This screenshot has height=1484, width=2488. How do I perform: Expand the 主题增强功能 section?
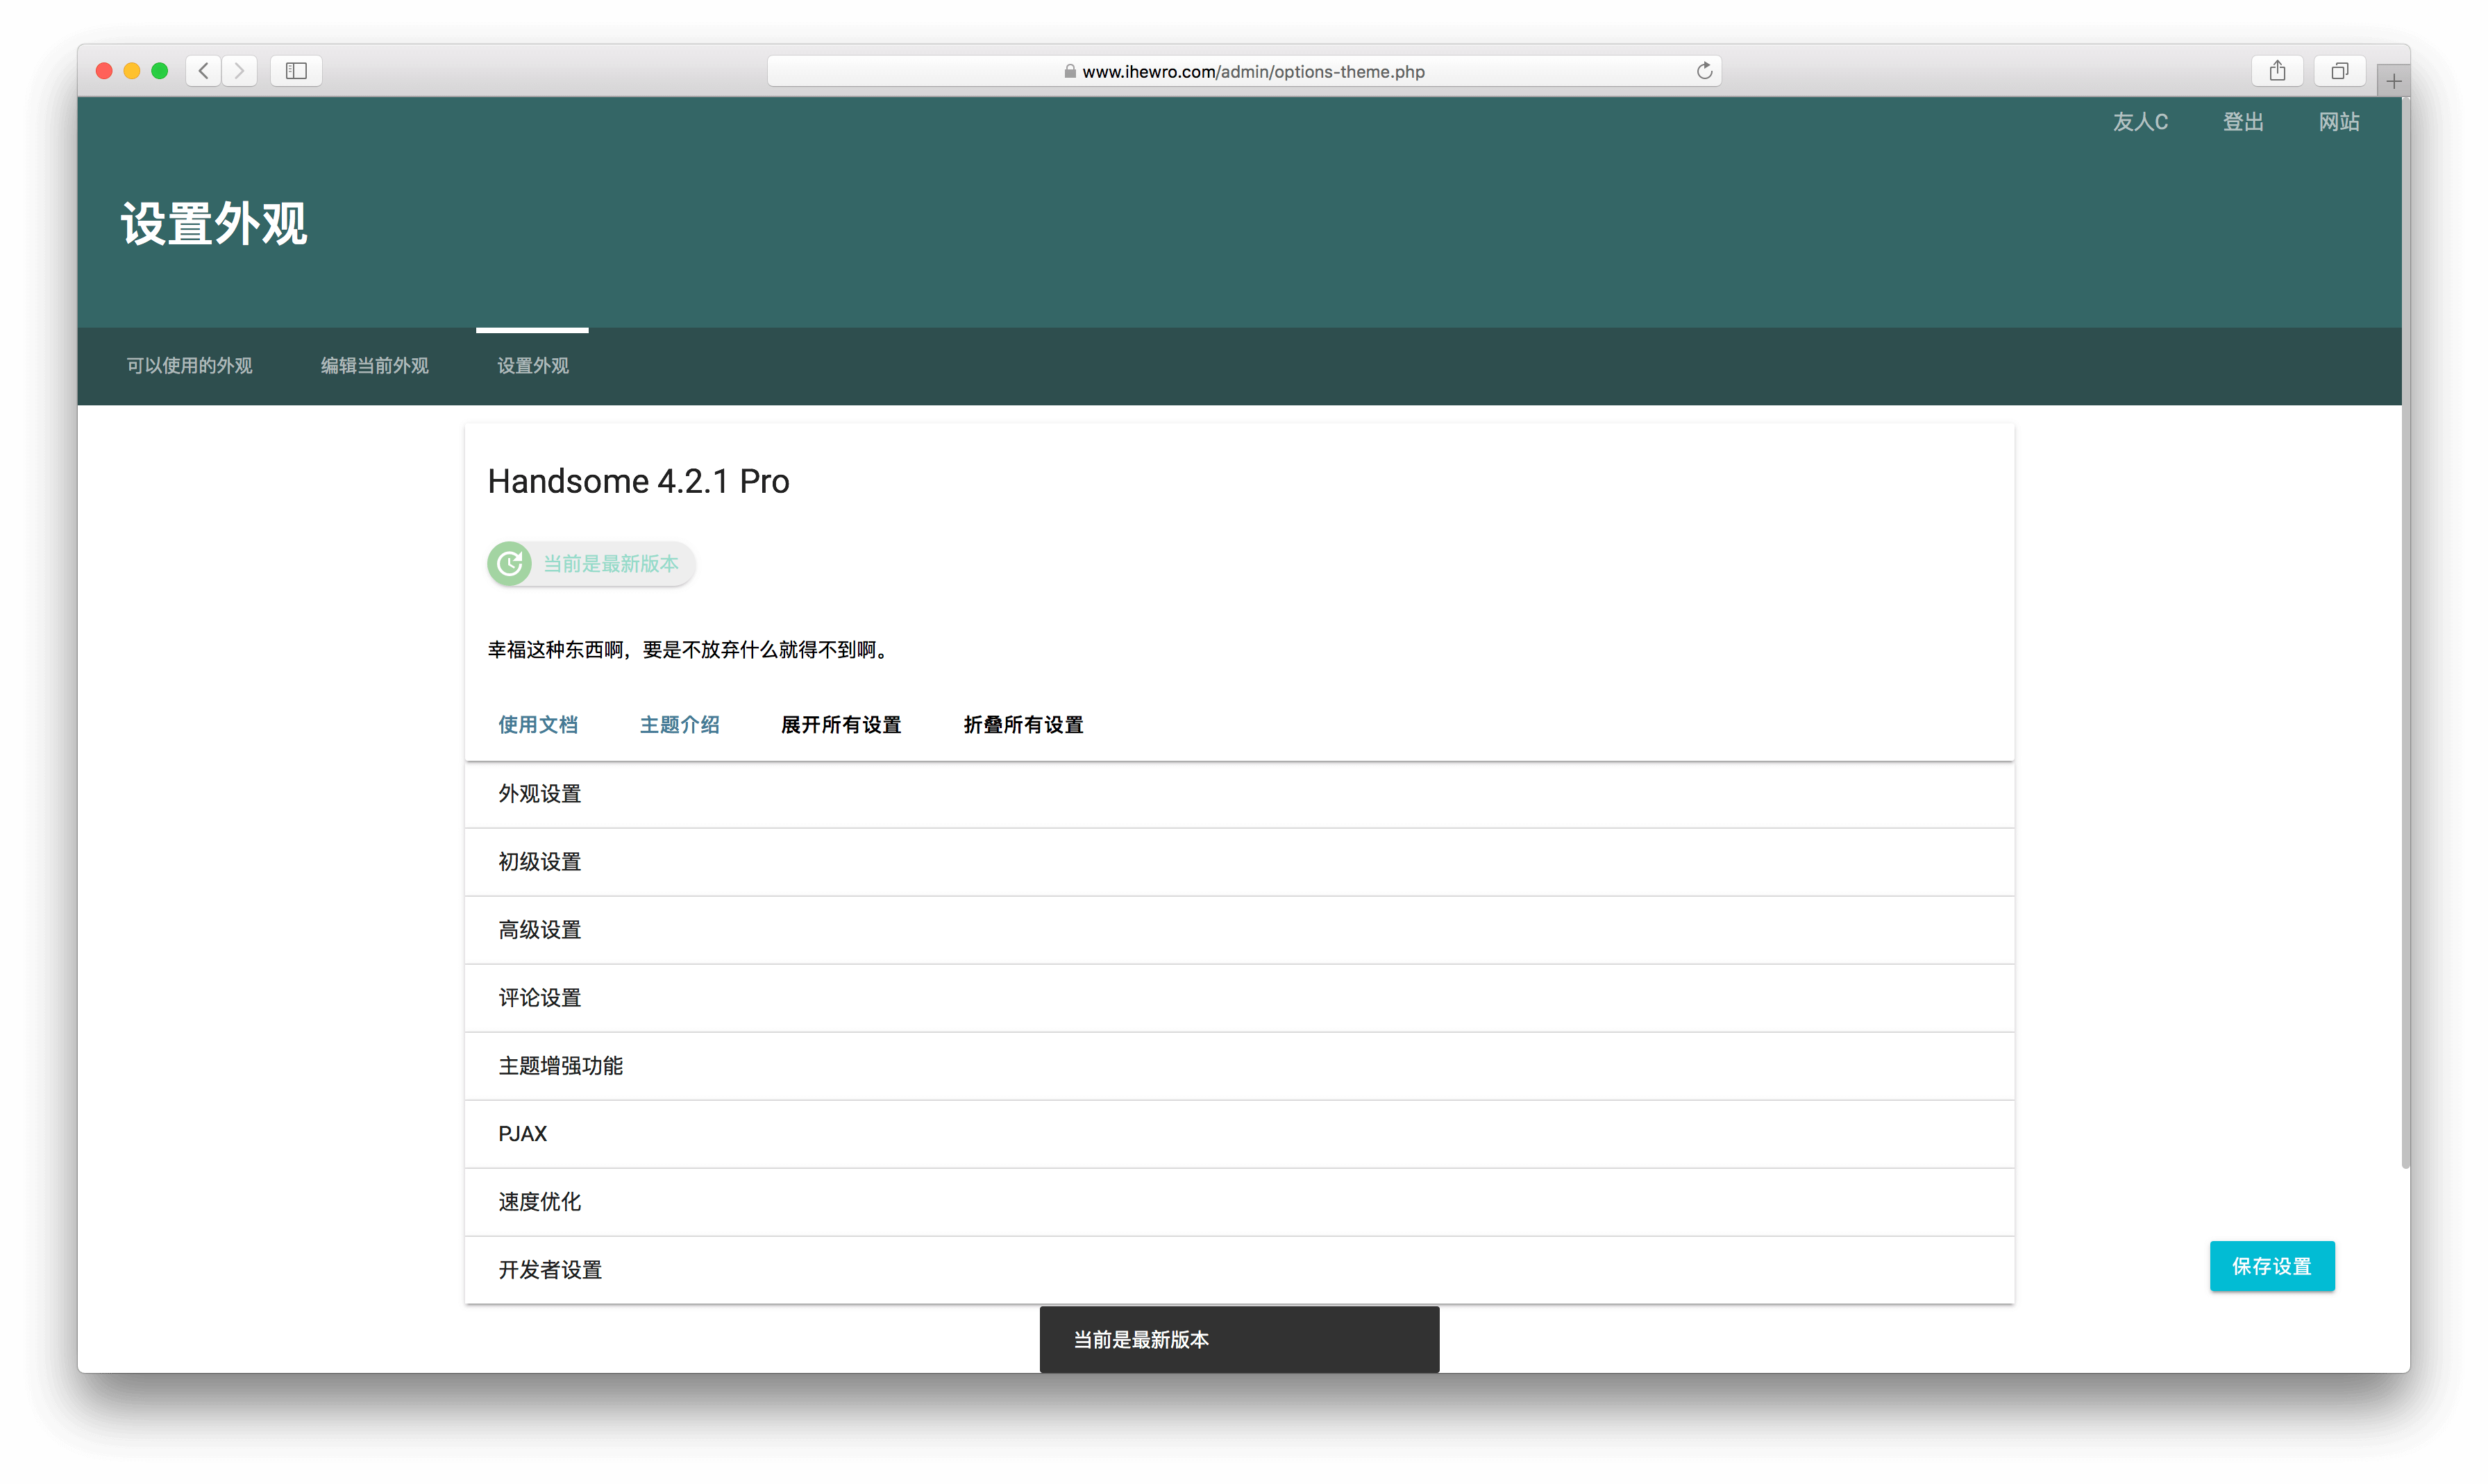click(x=1239, y=1066)
